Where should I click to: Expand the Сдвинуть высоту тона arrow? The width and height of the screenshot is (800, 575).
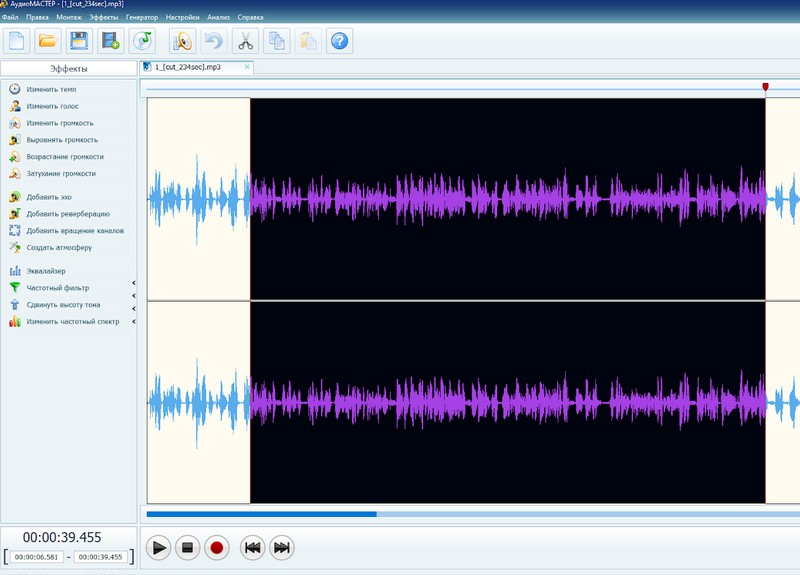click(x=134, y=309)
